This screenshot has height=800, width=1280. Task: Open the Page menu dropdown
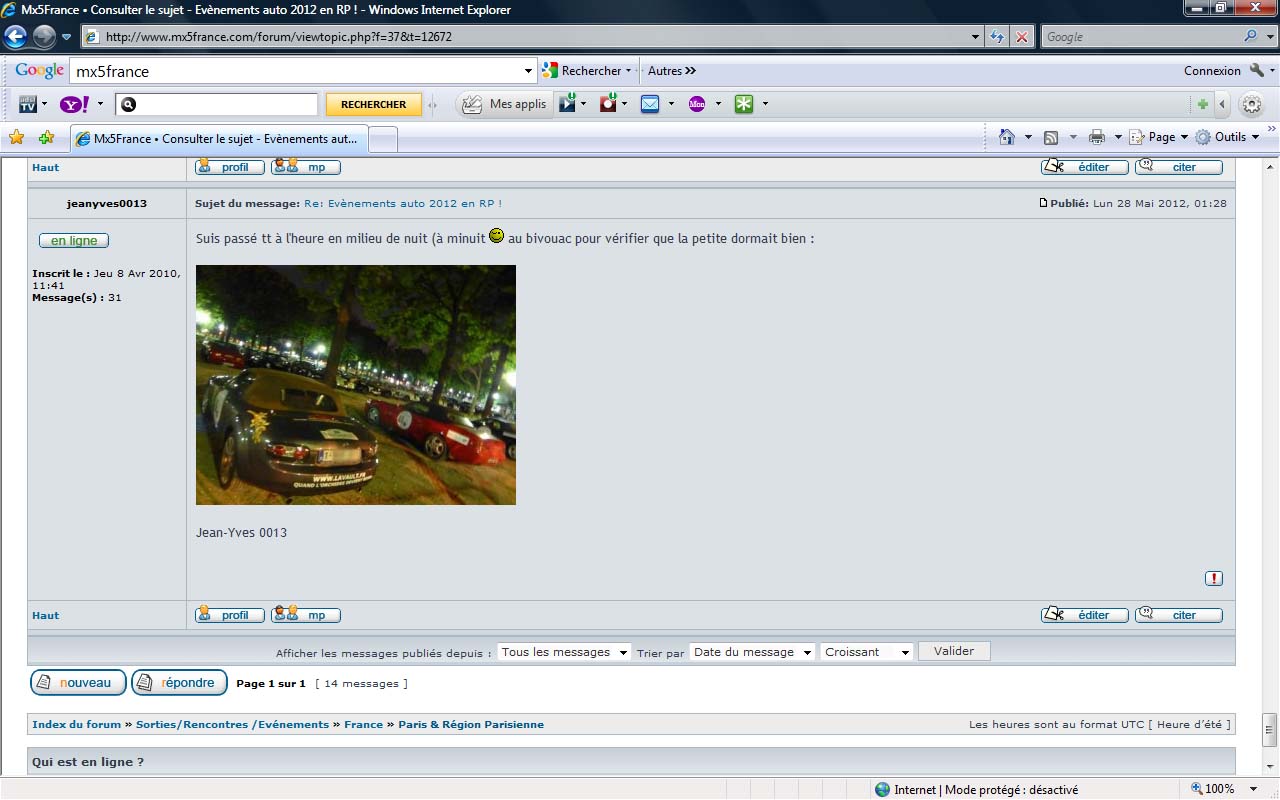coord(1184,137)
